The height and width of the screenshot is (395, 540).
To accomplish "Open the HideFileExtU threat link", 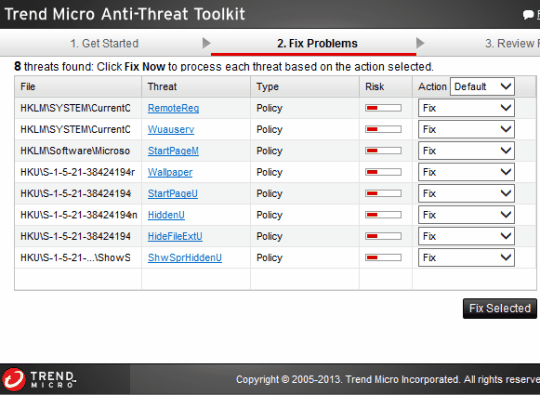I will pos(175,236).
